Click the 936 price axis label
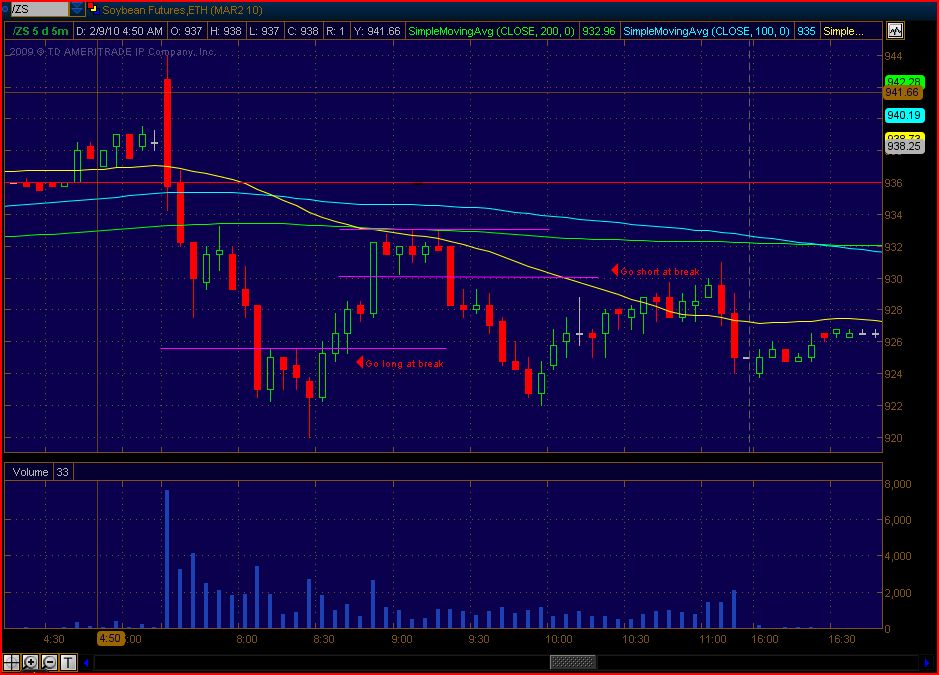The image size is (939, 675). [893, 183]
